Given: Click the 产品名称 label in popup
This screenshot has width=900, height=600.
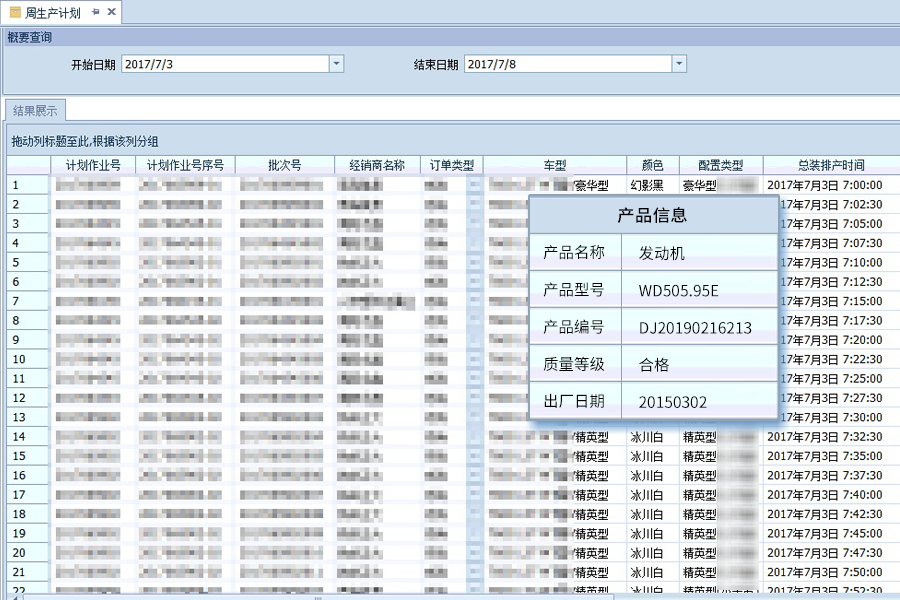Looking at the screenshot, I should (574, 253).
